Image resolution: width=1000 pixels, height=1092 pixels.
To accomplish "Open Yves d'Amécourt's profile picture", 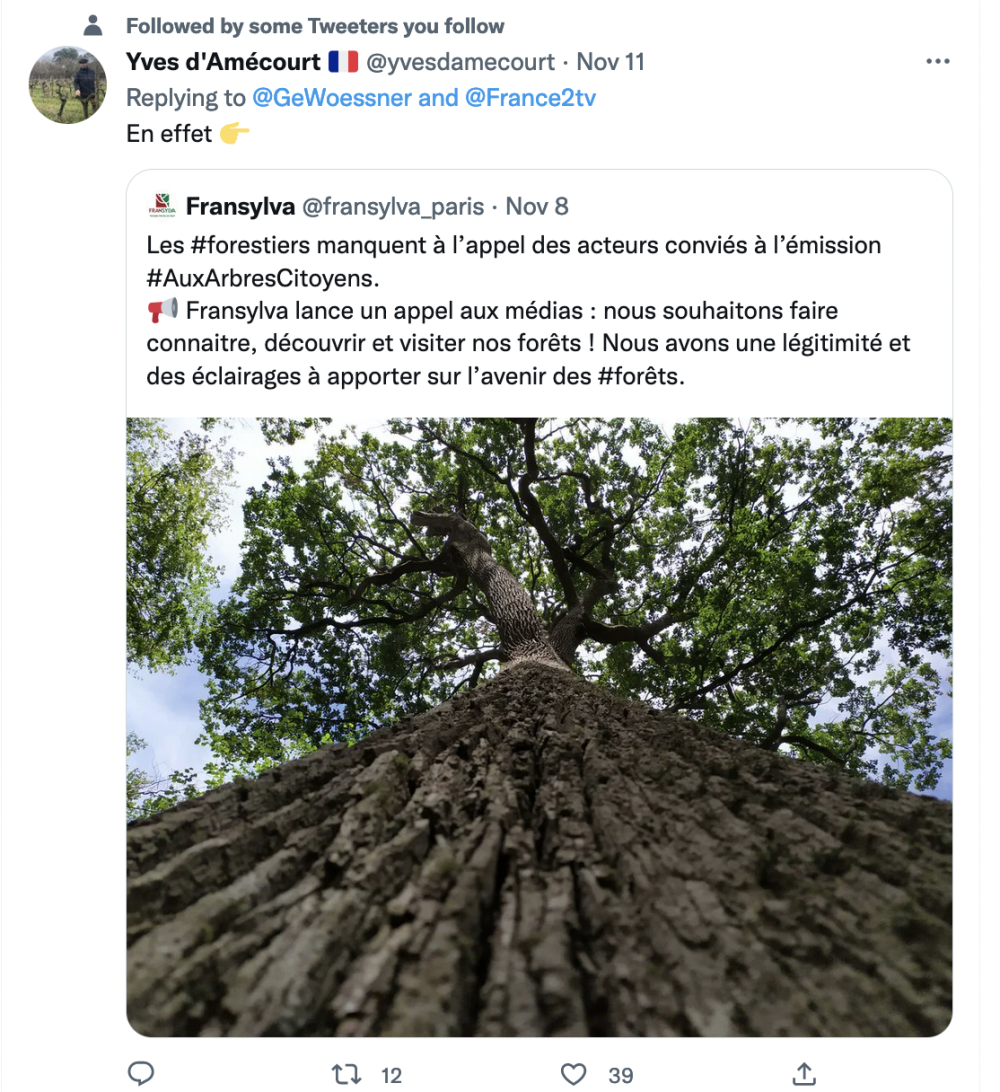I will tap(68, 85).
